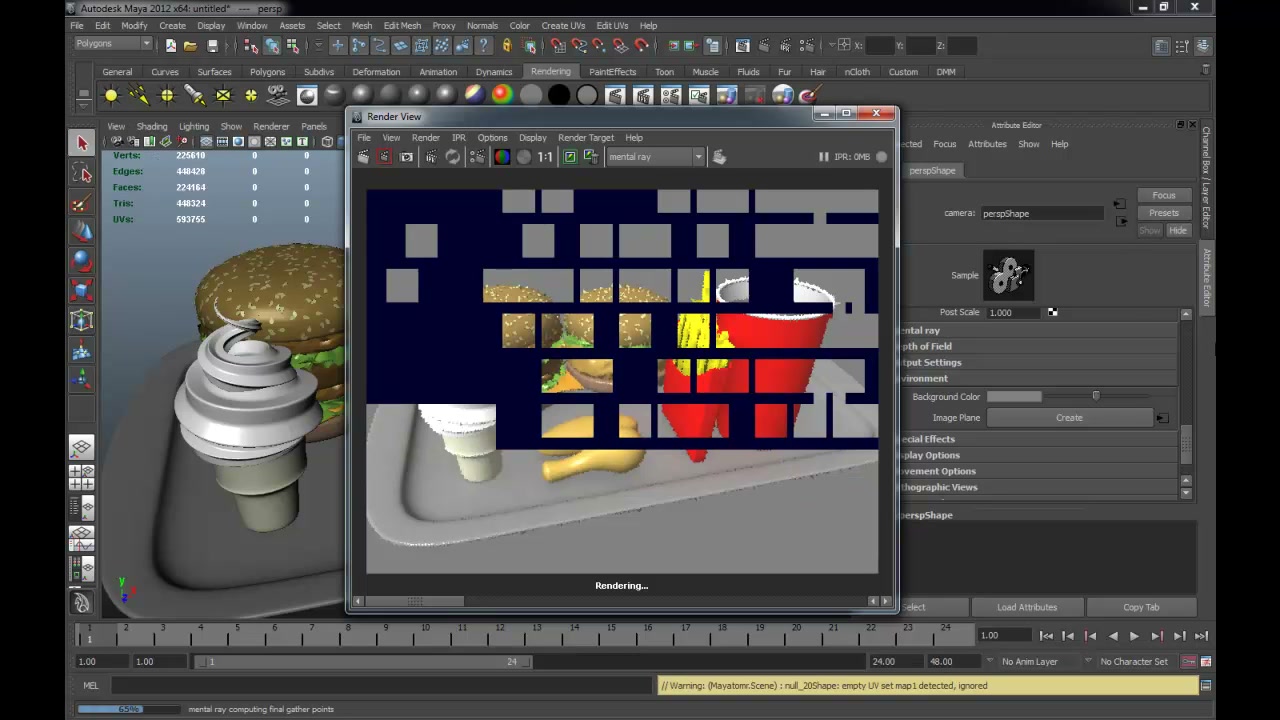Display RGB channels in Render View
The width and height of the screenshot is (1280, 720).
502,157
